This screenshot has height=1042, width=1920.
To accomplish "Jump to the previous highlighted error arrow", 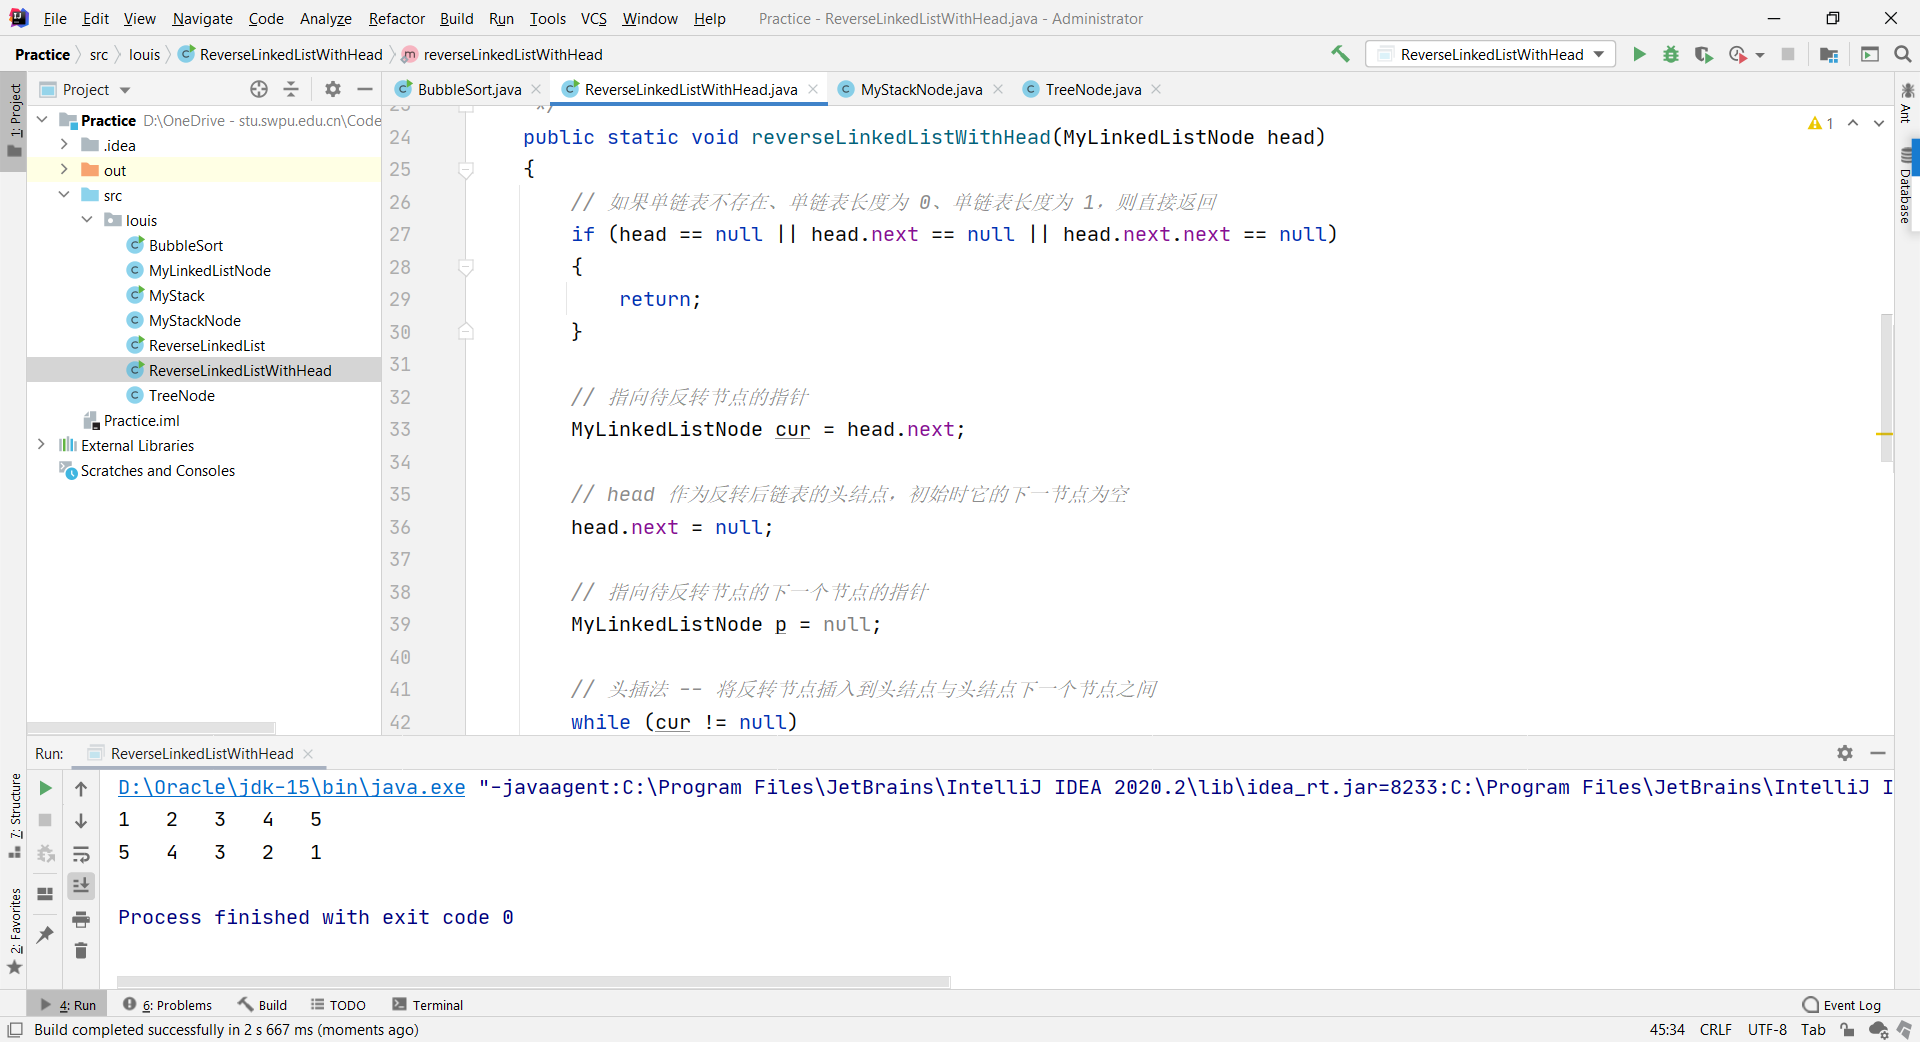I will (1853, 123).
